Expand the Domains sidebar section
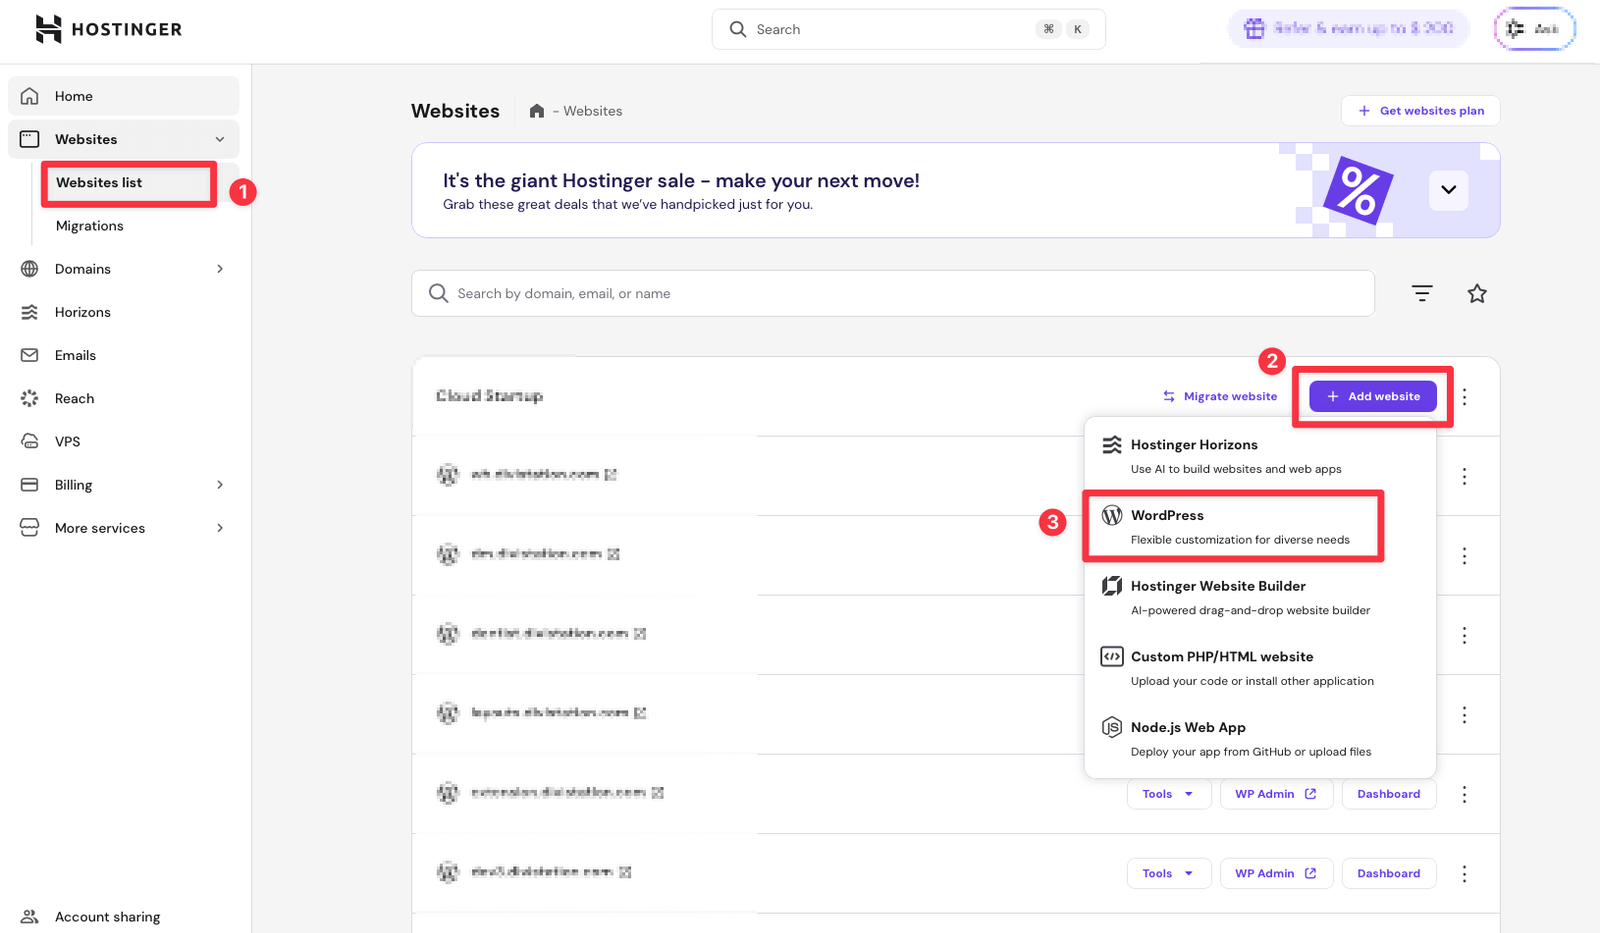 pos(220,269)
